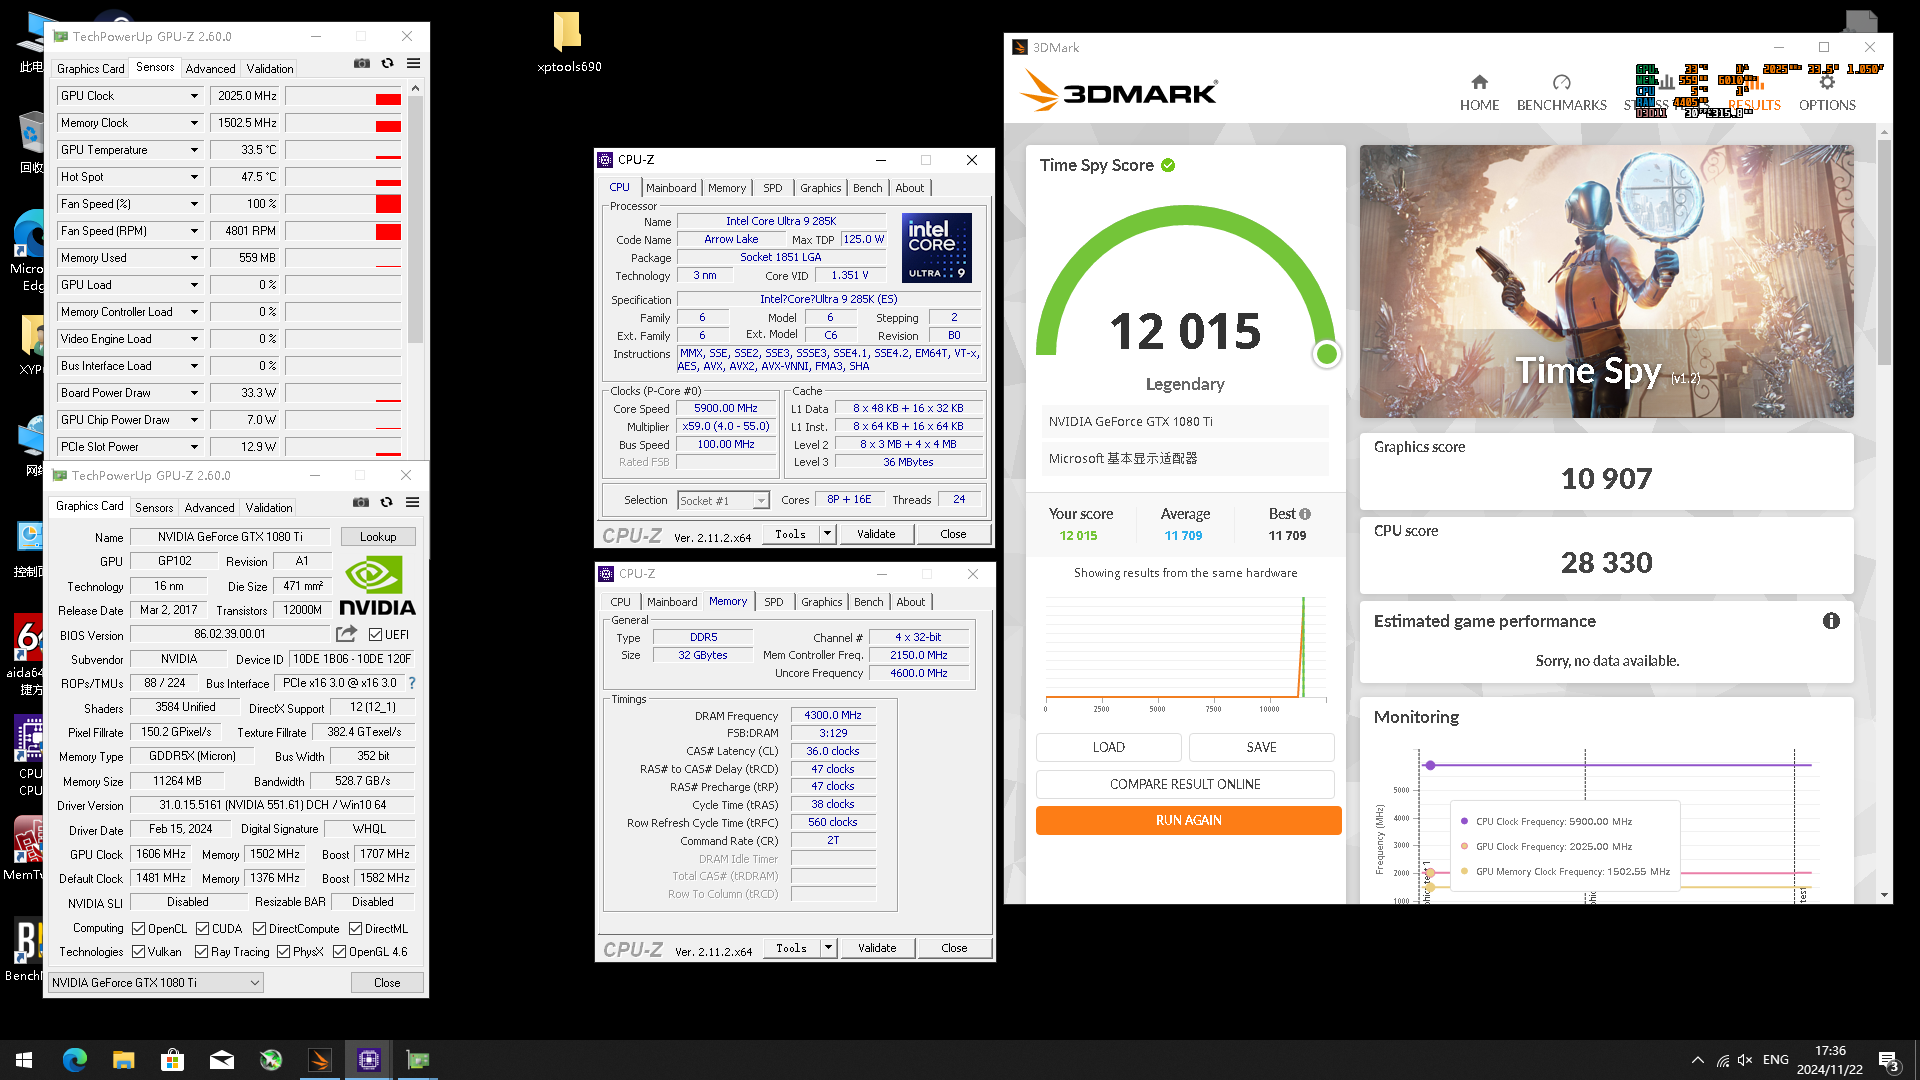
Task: Open Microsoft Store from taskbar
Action: 172,1060
